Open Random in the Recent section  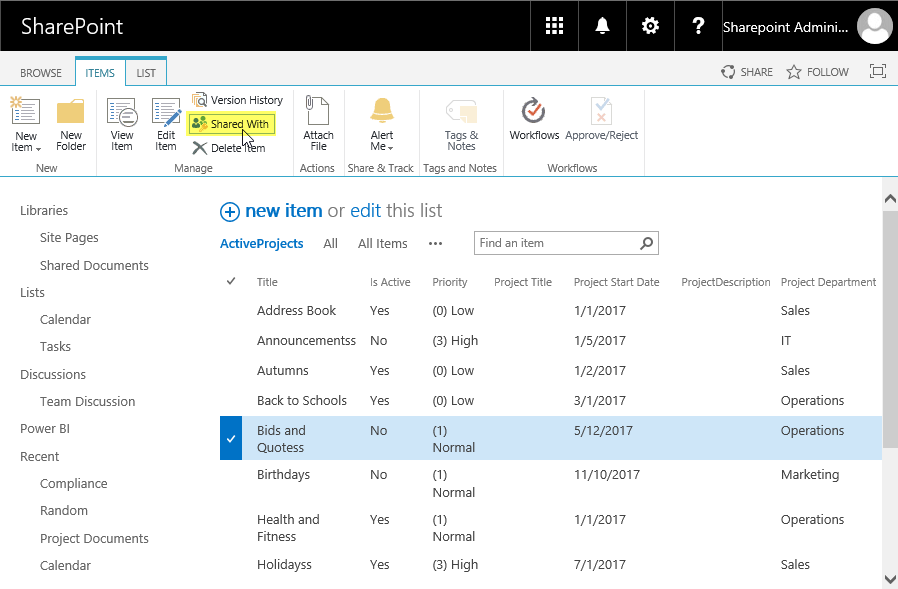[64, 511]
